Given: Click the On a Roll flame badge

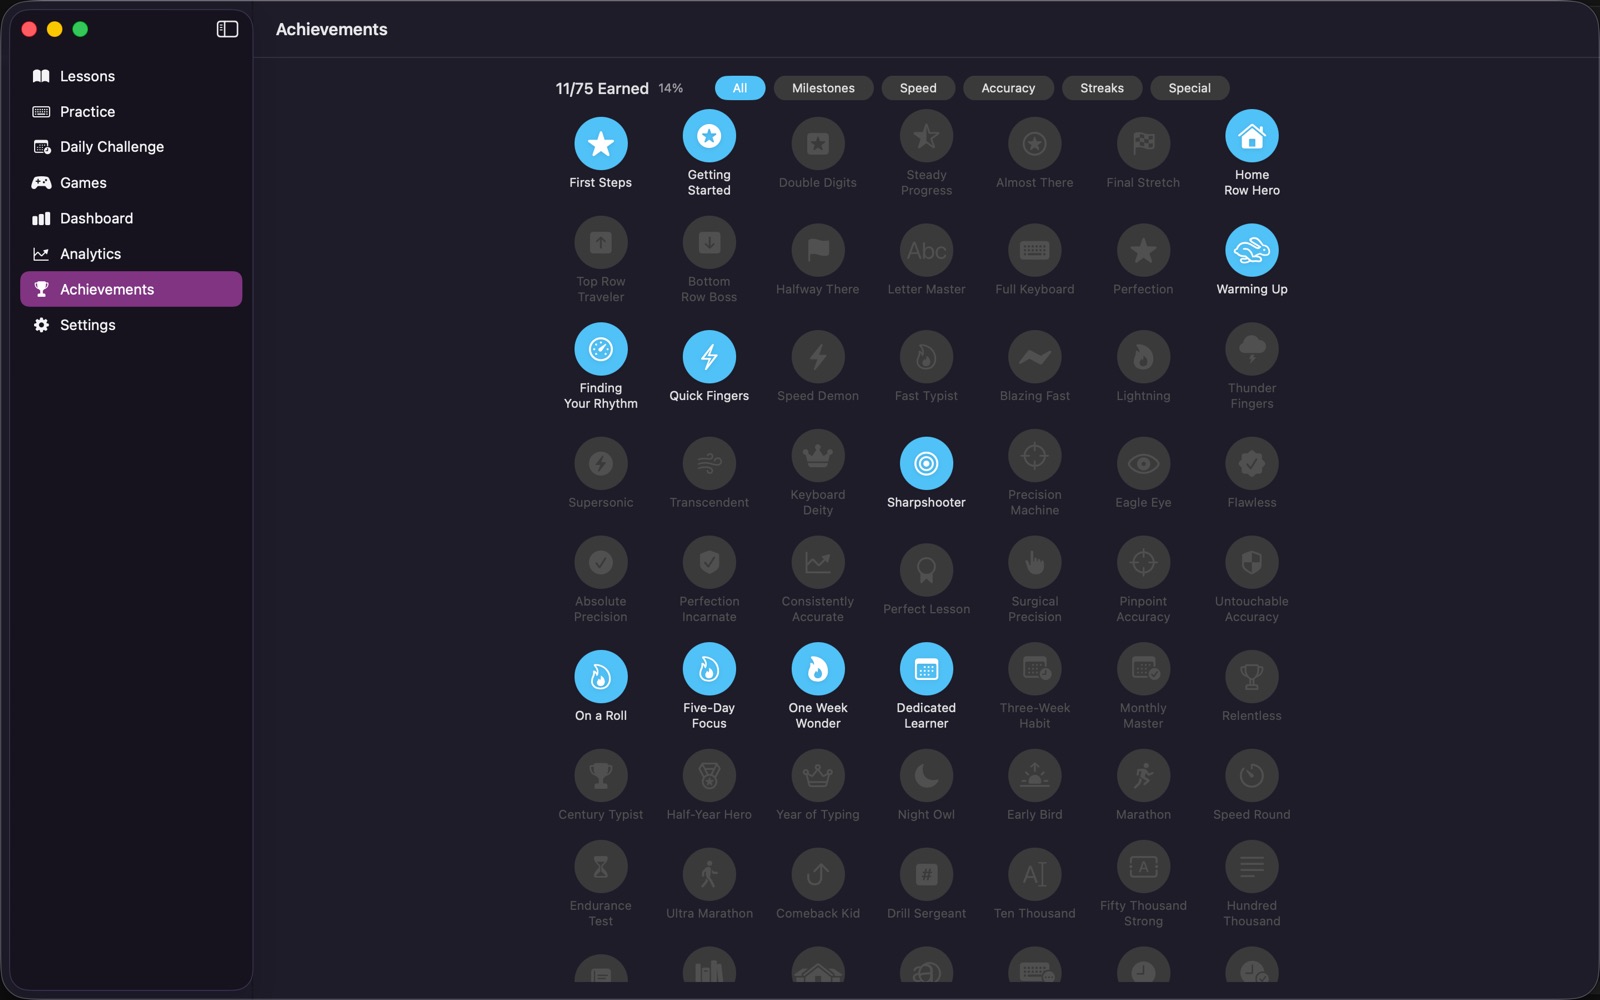Looking at the screenshot, I should [x=600, y=677].
